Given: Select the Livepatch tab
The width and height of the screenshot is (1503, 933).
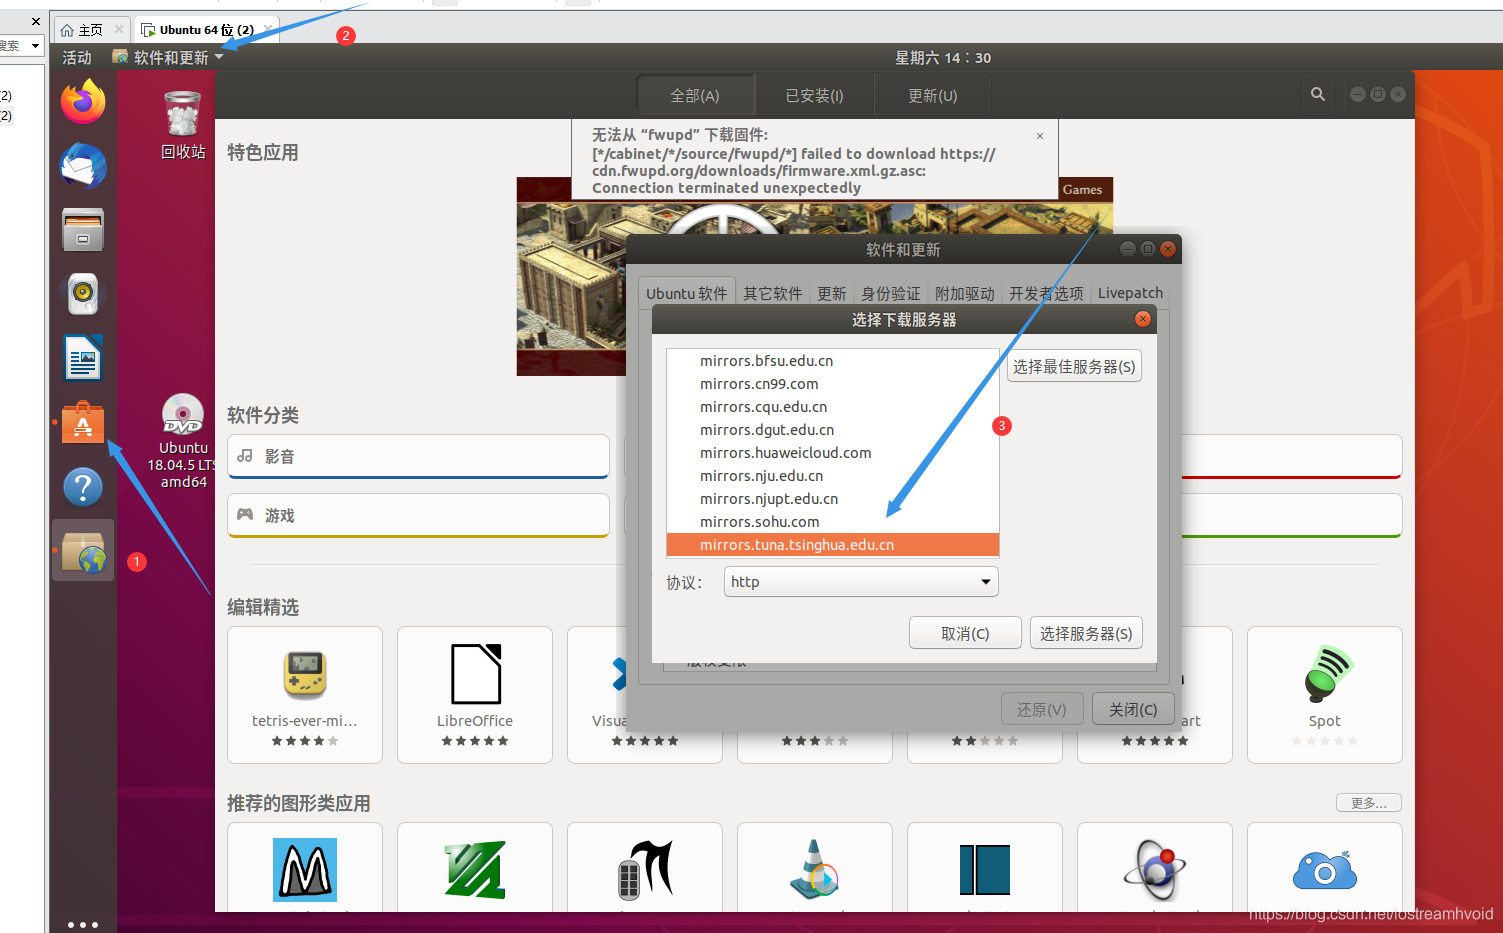Looking at the screenshot, I should [1130, 293].
